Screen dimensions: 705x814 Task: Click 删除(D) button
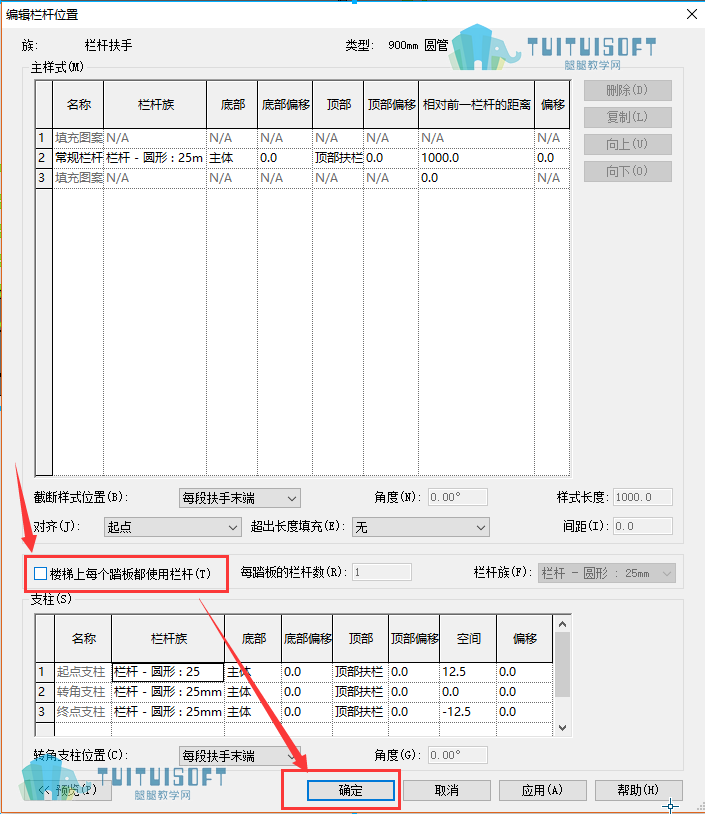628,90
